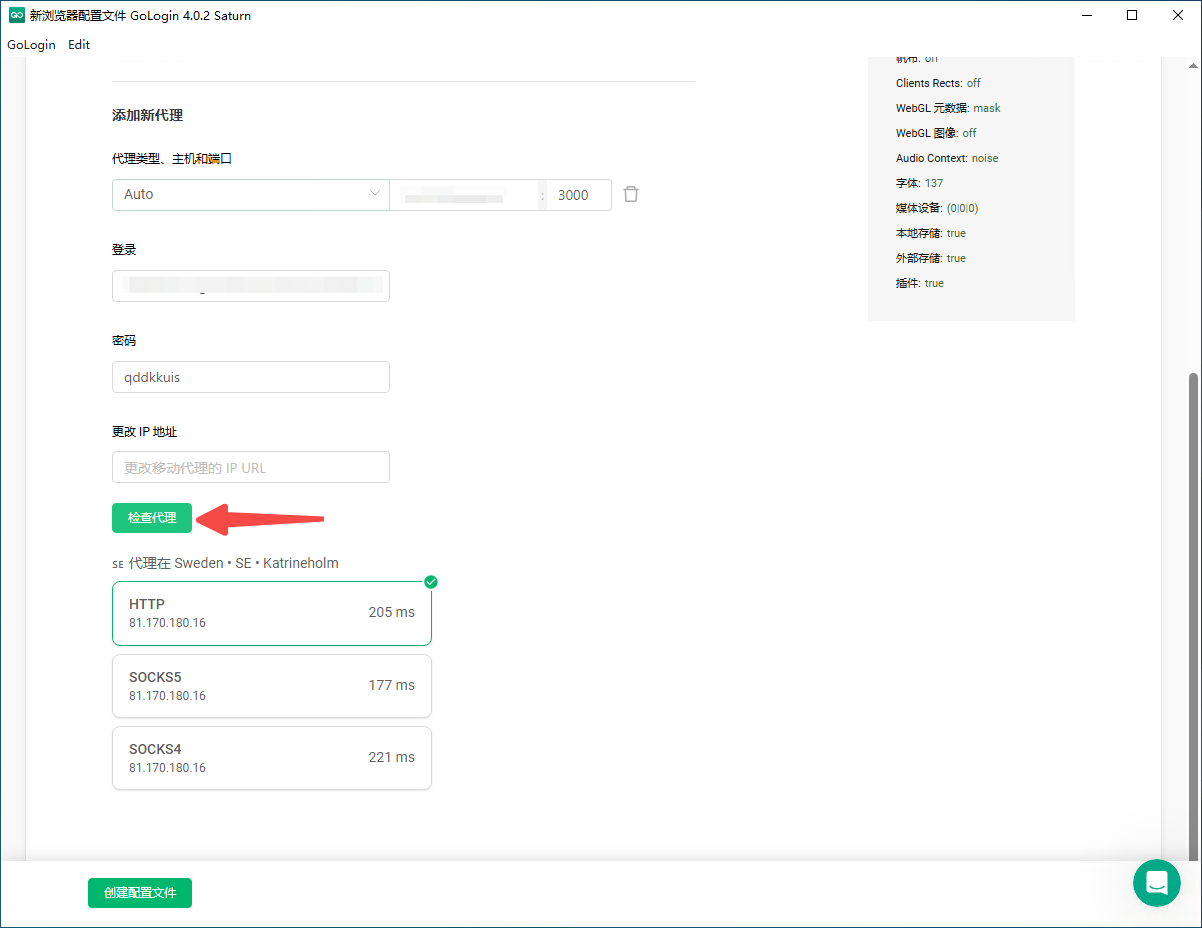The image size is (1202, 928).
Task: Click the trash icon to delete proxy
Action: pos(631,194)
